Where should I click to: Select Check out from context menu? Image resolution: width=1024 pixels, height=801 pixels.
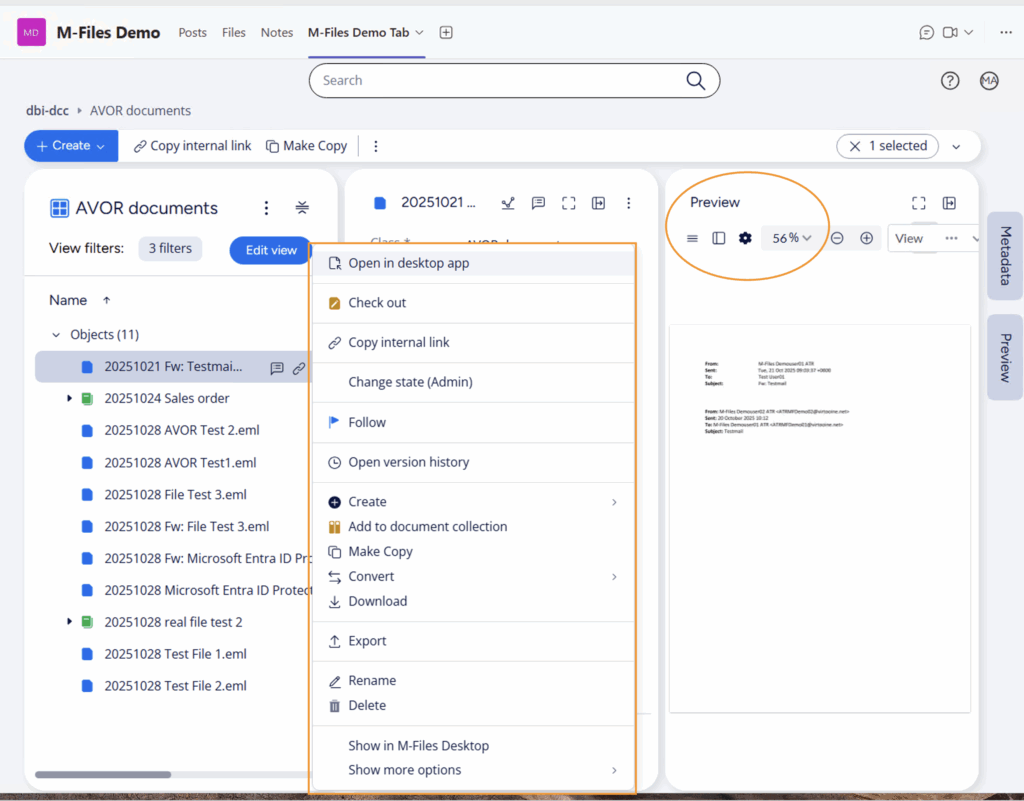point(377,303)
